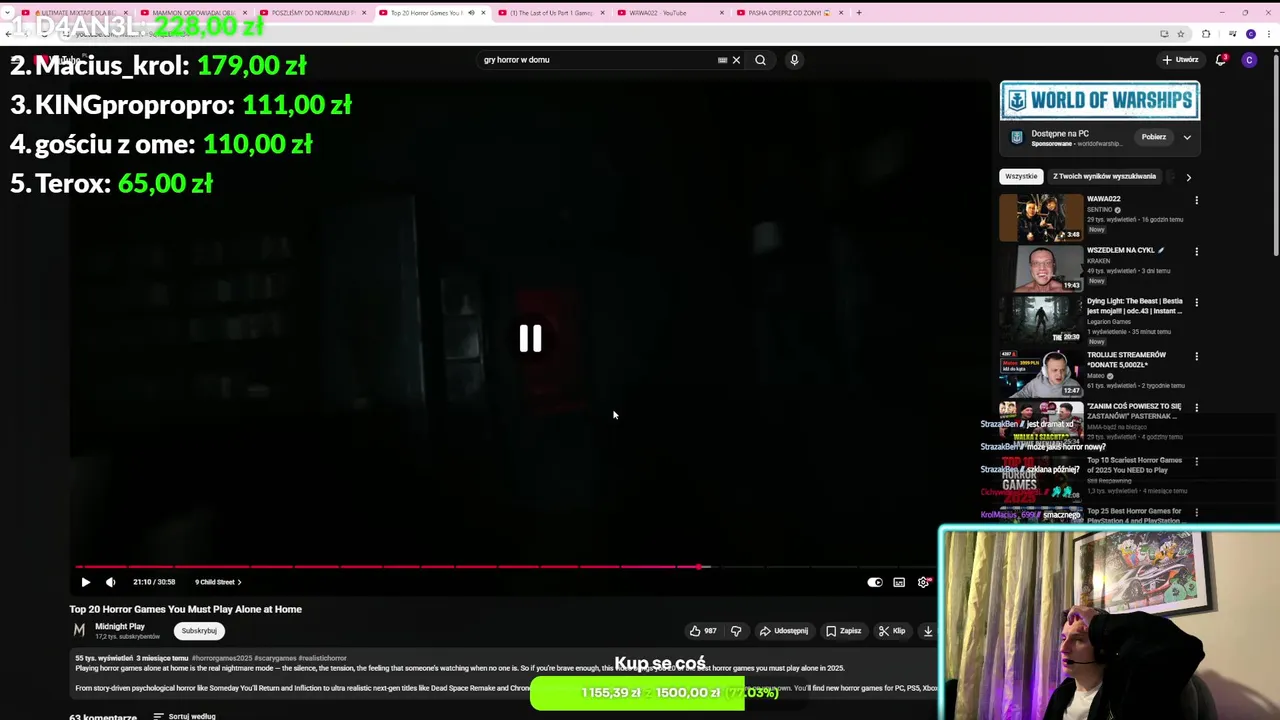1280x720 pixels.
Task: Open the browser three-dot menu
Action: 1267,34
